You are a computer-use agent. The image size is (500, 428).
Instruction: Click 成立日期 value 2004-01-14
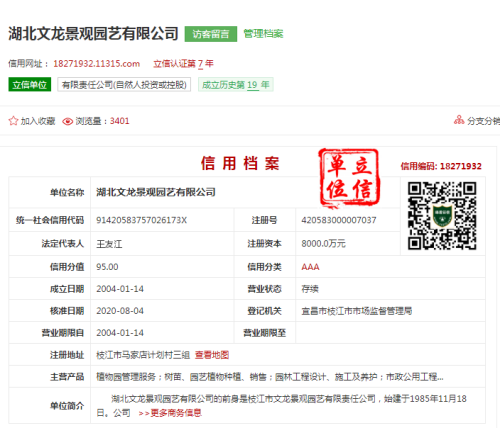coord(120,289)
